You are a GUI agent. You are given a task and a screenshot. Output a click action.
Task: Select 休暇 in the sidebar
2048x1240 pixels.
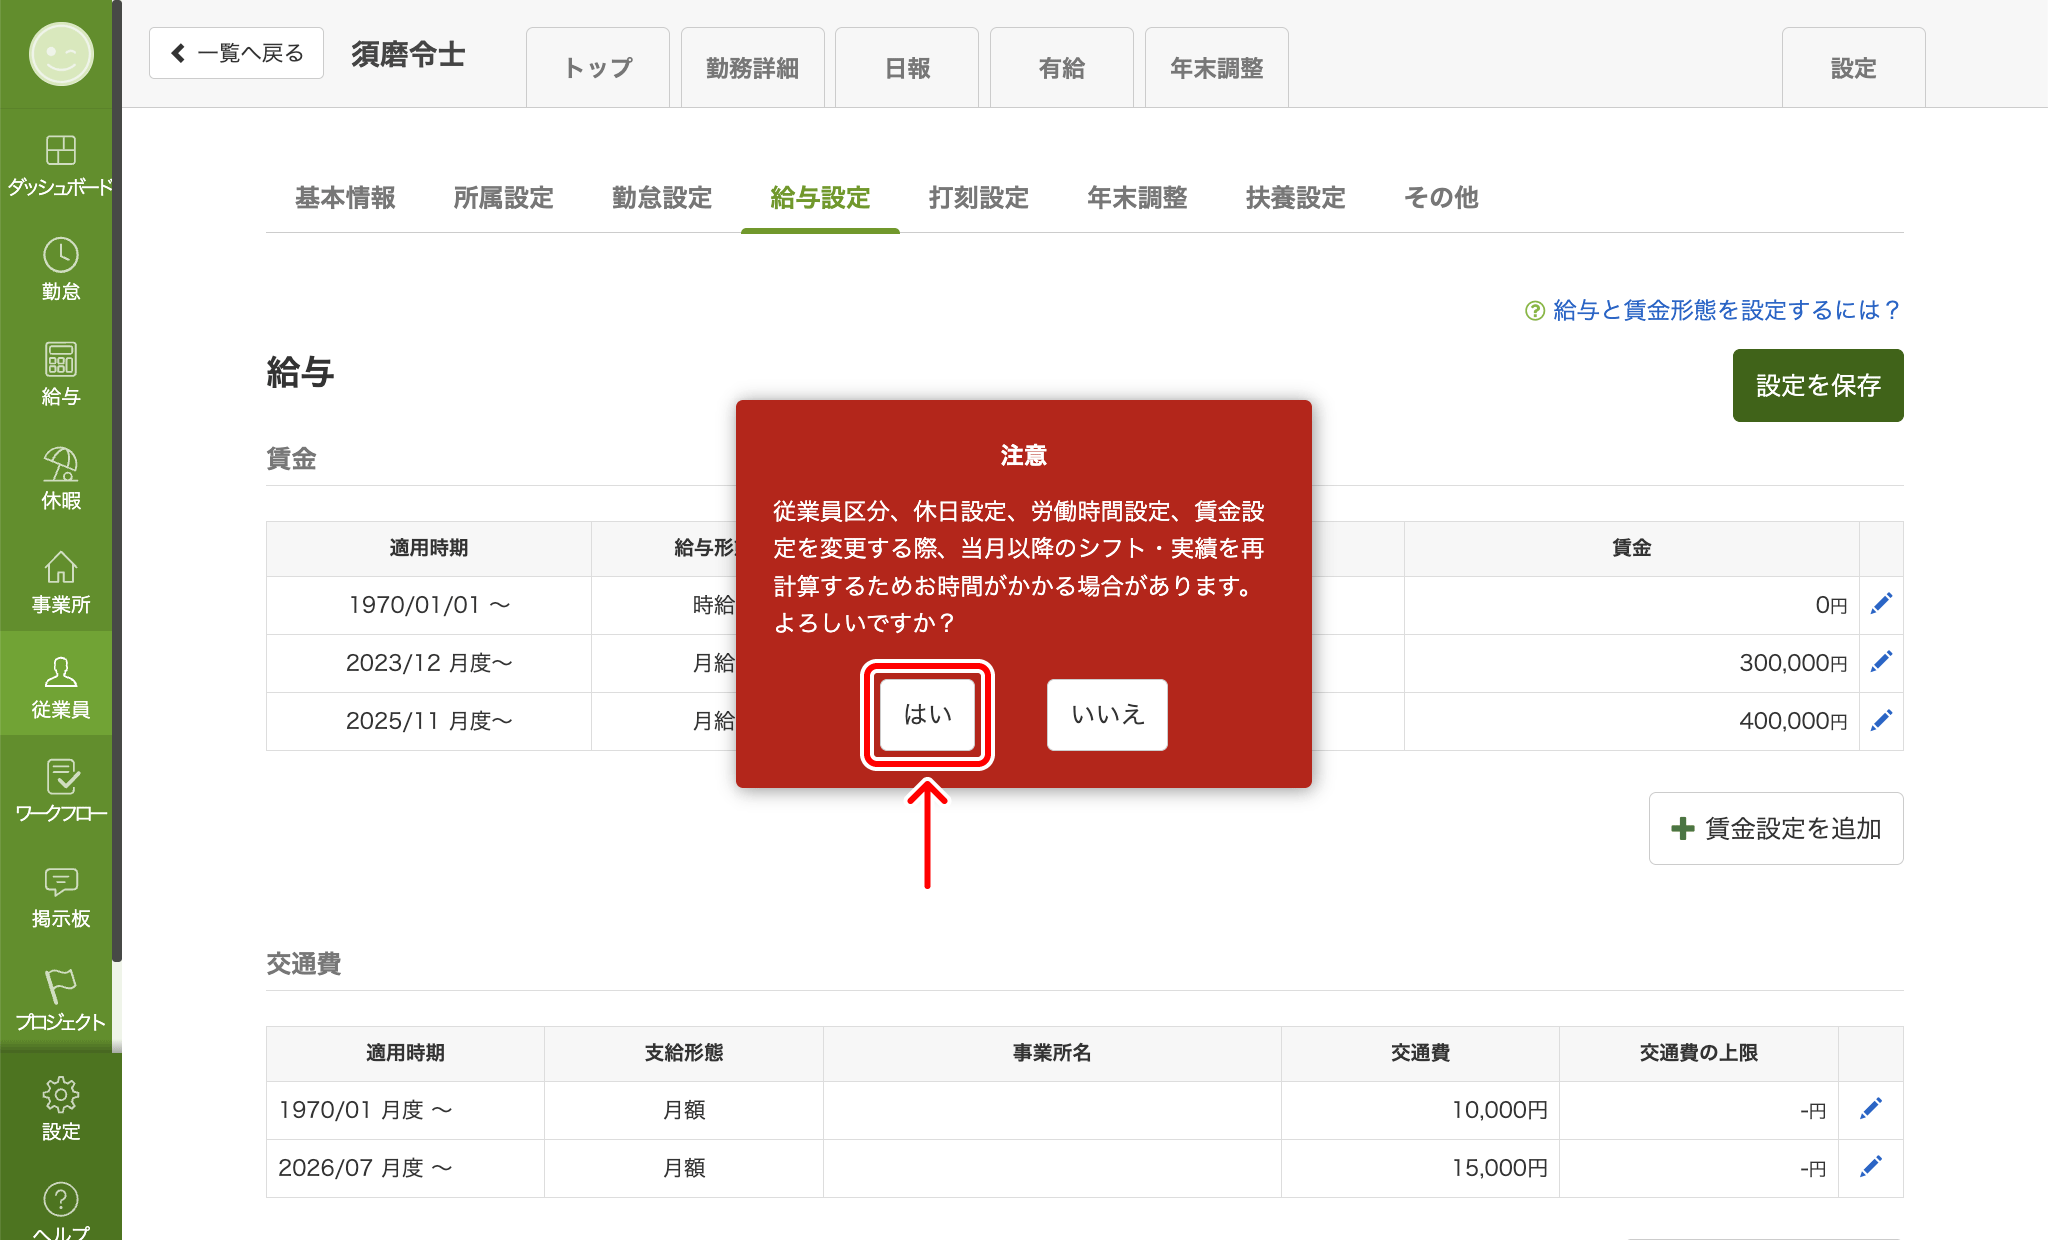point(60,478)
